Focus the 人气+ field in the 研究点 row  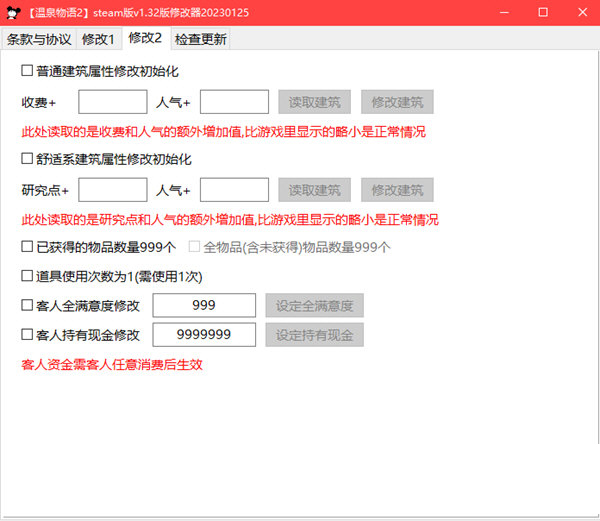pyautogui.click(x=234, y=190)
